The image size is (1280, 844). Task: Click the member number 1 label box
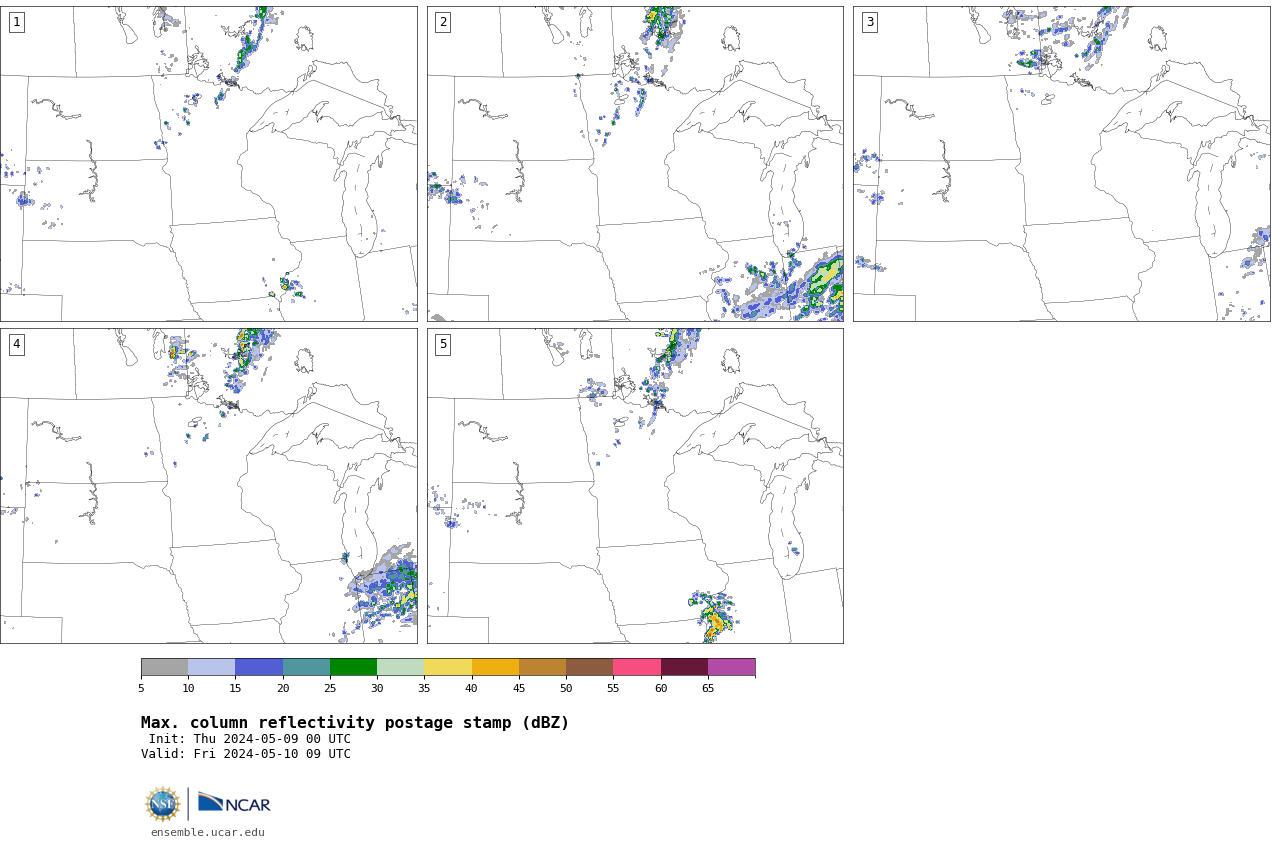[x=16, y=22]
